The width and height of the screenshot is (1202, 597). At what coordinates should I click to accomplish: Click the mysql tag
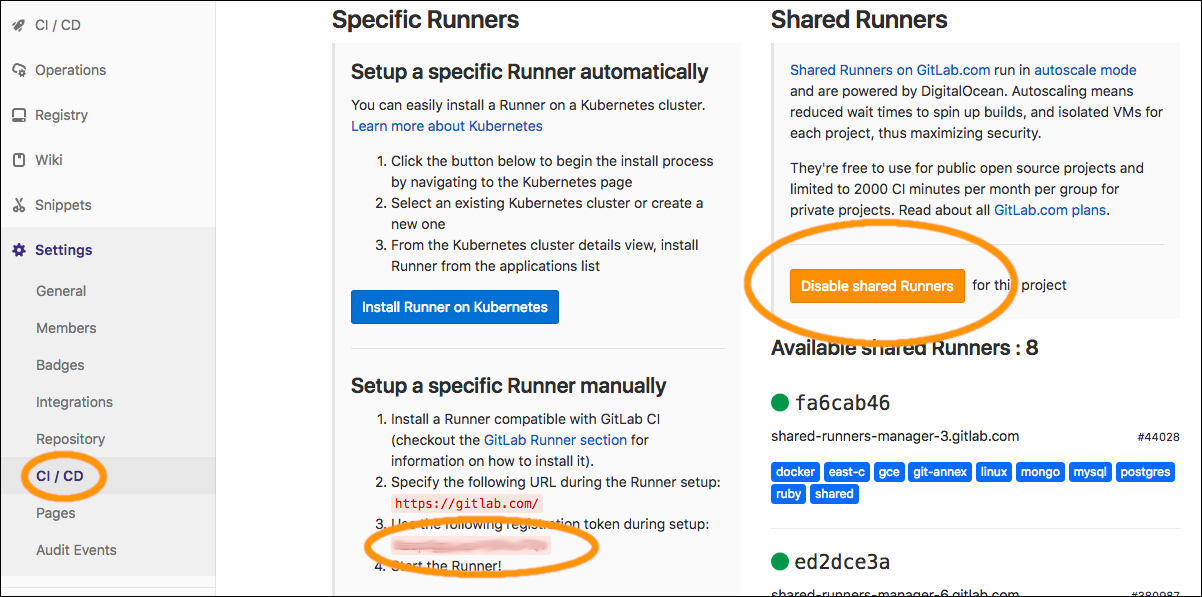click(1091, 472)
